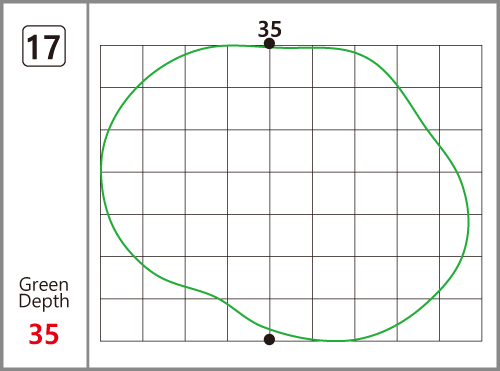Click the grid's top-left corner intersection
Screen dimensions: 500x371
[x=101, y=46]
